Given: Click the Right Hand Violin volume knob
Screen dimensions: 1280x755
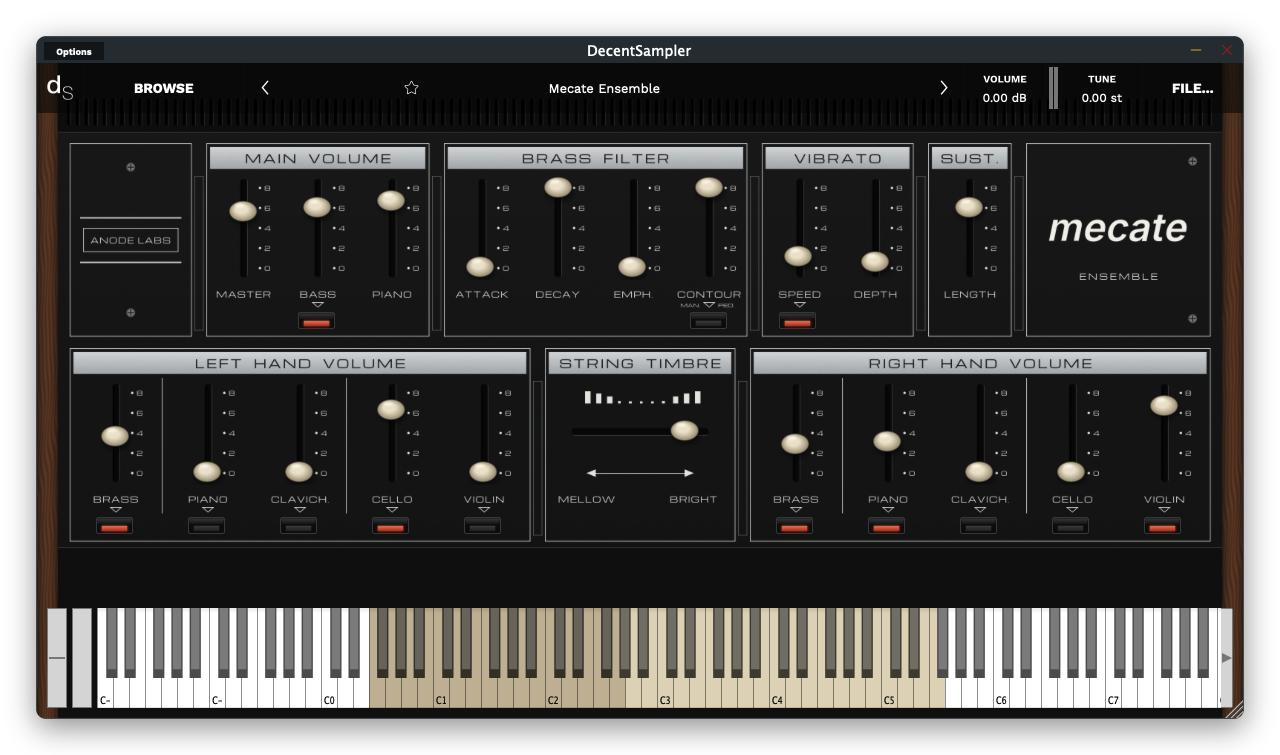Looking at the screenshot, I should pos(1163,405).
